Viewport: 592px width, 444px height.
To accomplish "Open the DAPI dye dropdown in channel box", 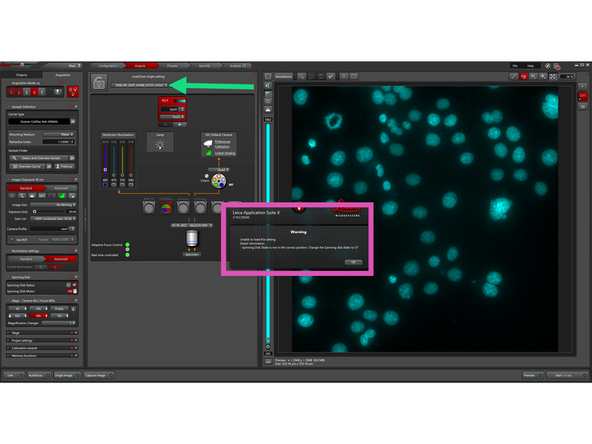I will click(173, 109).
